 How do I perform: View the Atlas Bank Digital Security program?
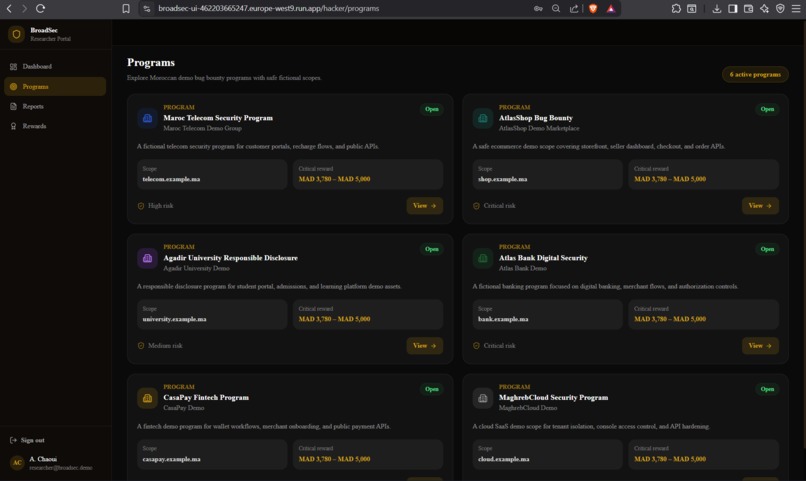(760, 345)
